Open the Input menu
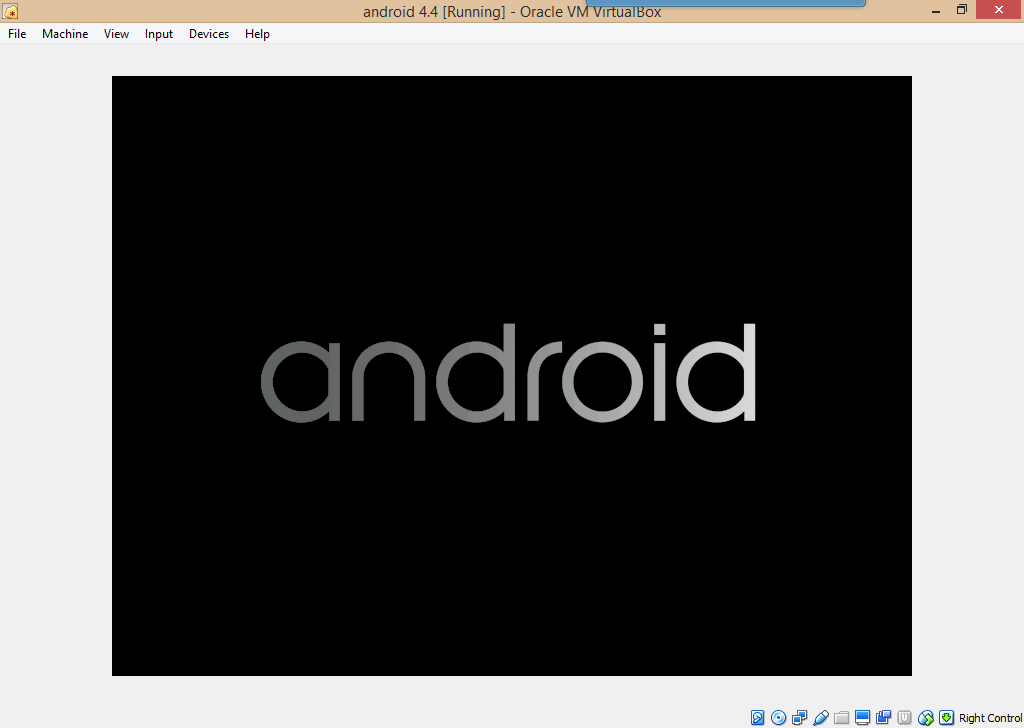 point(159,34)
